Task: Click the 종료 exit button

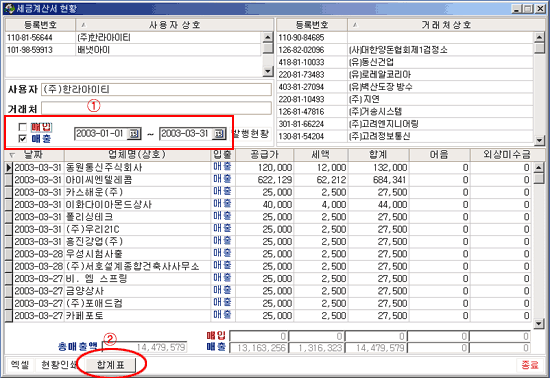Action: pos(530,365)
